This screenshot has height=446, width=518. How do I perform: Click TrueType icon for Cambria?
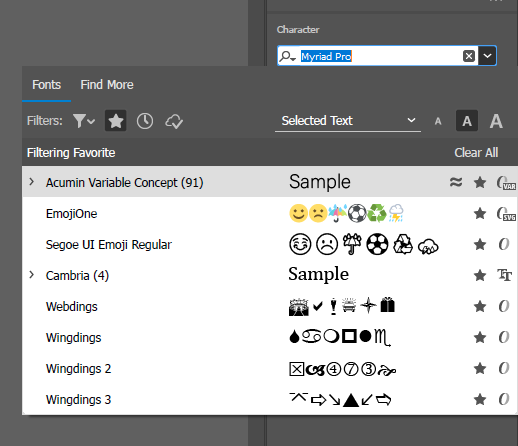504,275
